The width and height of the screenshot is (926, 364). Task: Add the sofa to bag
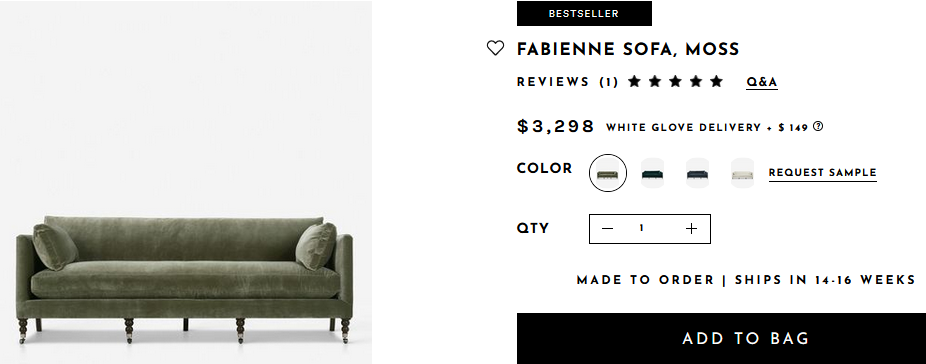click(721, 339)
